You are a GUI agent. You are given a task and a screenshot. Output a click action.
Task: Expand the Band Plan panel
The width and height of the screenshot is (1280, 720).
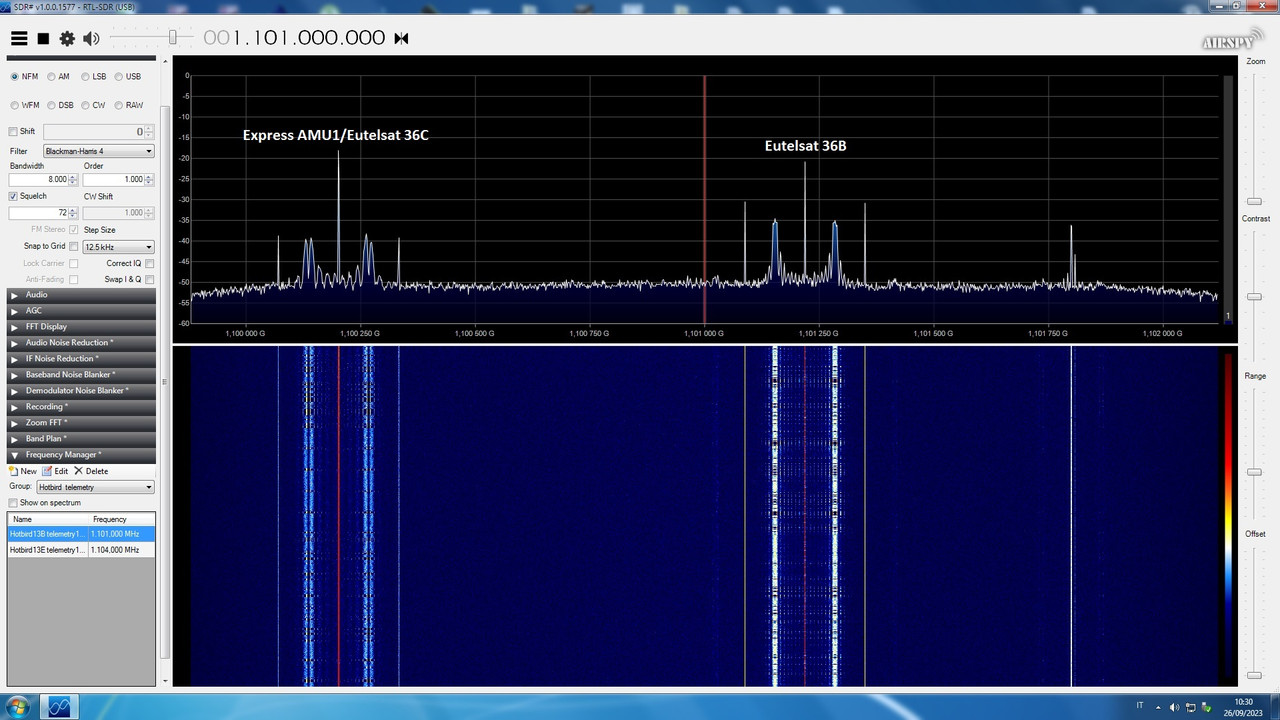(x=80, y=439)
